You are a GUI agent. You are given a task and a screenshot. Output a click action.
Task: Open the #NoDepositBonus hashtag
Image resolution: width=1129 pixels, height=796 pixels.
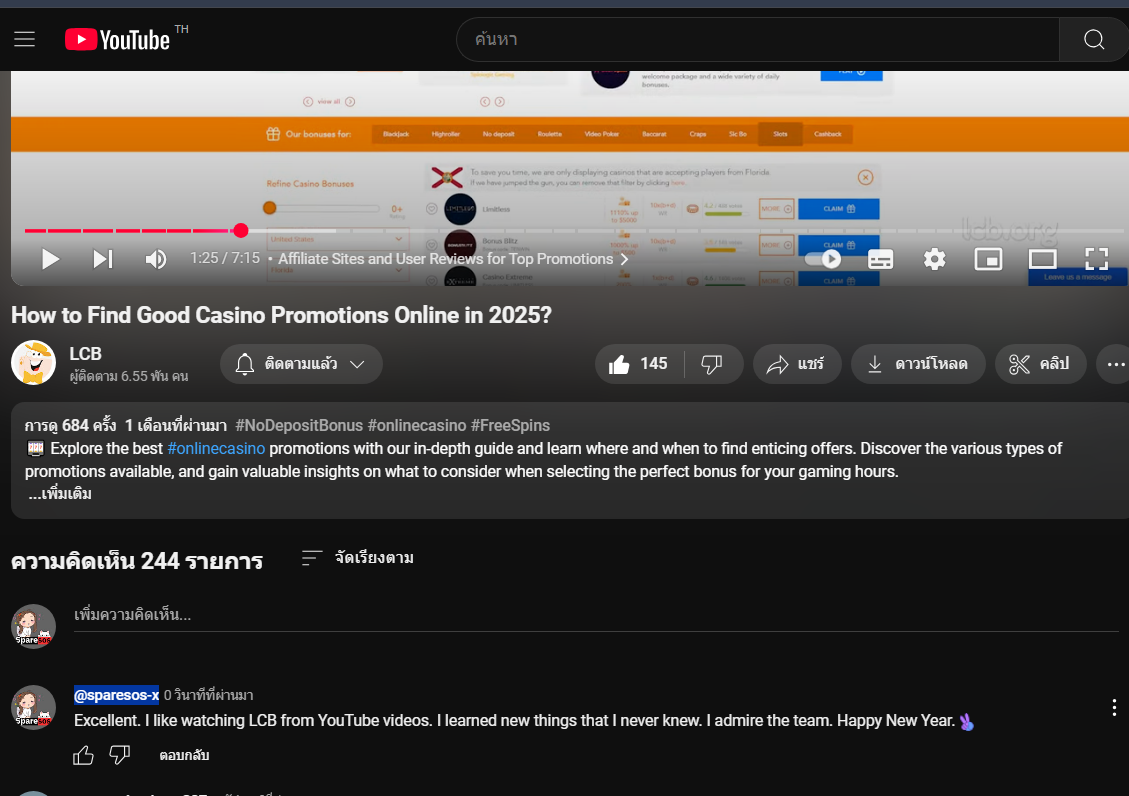click(x=299, y=425)
